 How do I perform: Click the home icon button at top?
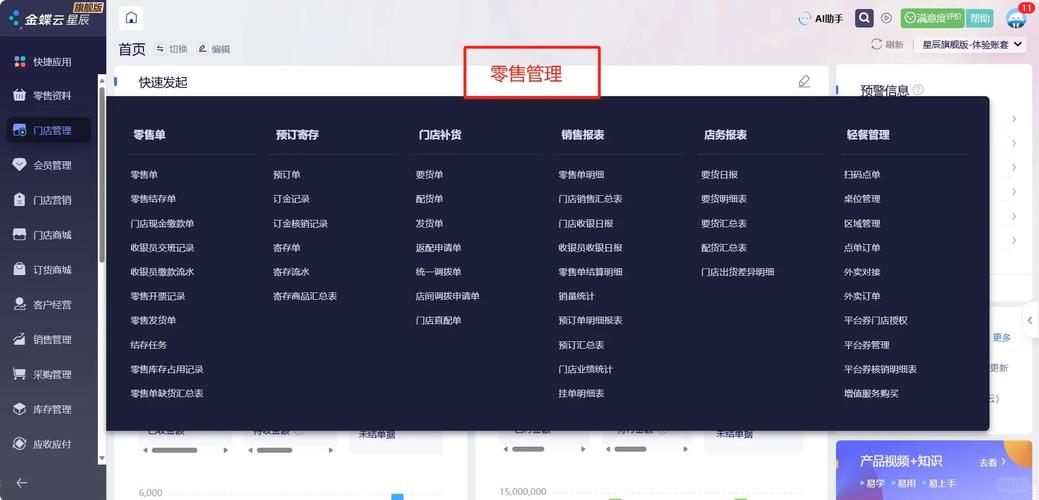click(131, 18)
